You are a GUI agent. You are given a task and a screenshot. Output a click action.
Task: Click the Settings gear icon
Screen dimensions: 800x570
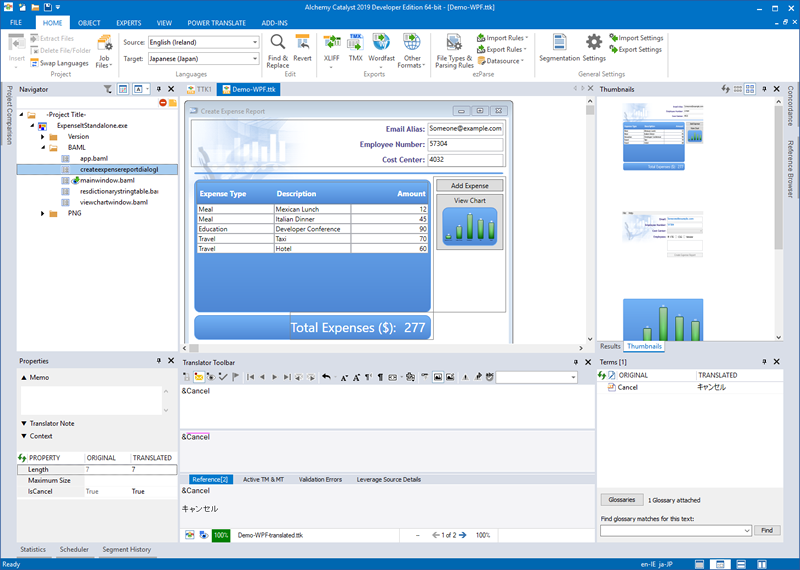click(594, 42)
